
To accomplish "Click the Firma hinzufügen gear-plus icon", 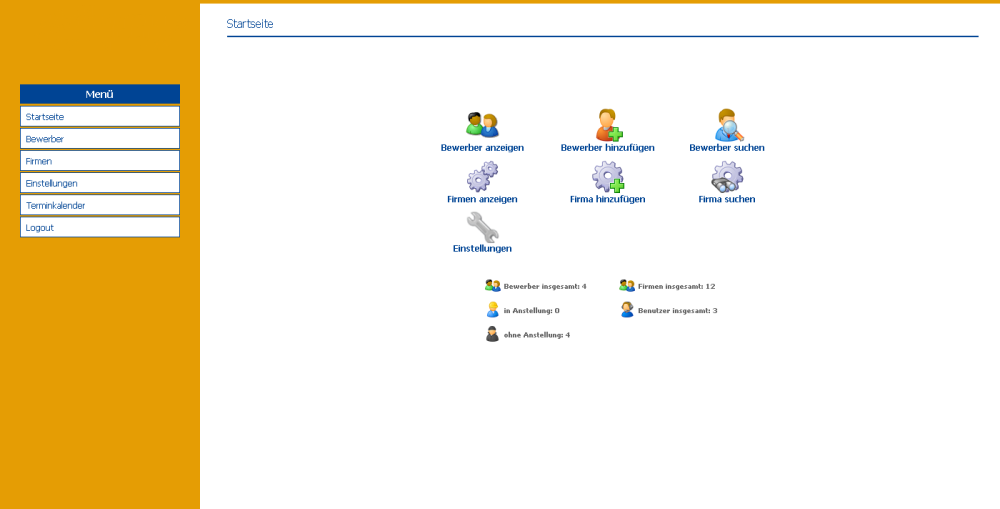I will tap(608, 177).
